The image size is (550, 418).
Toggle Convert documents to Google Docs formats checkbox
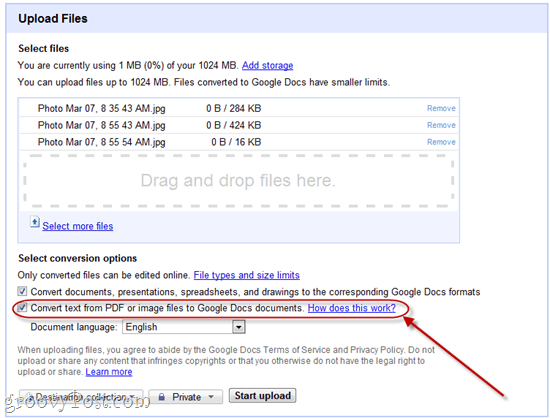pos(22,291)
